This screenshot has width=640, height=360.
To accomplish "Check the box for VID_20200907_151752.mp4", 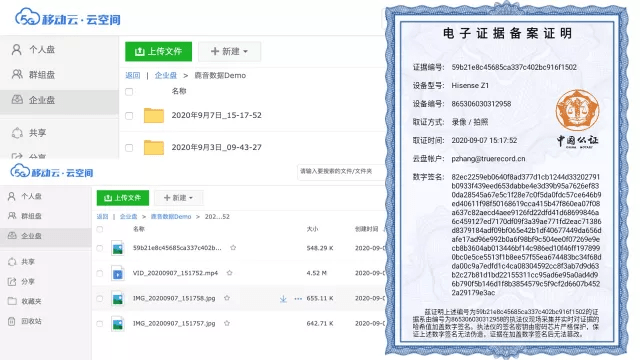I will pyautogui.click(x=100, y=273).
